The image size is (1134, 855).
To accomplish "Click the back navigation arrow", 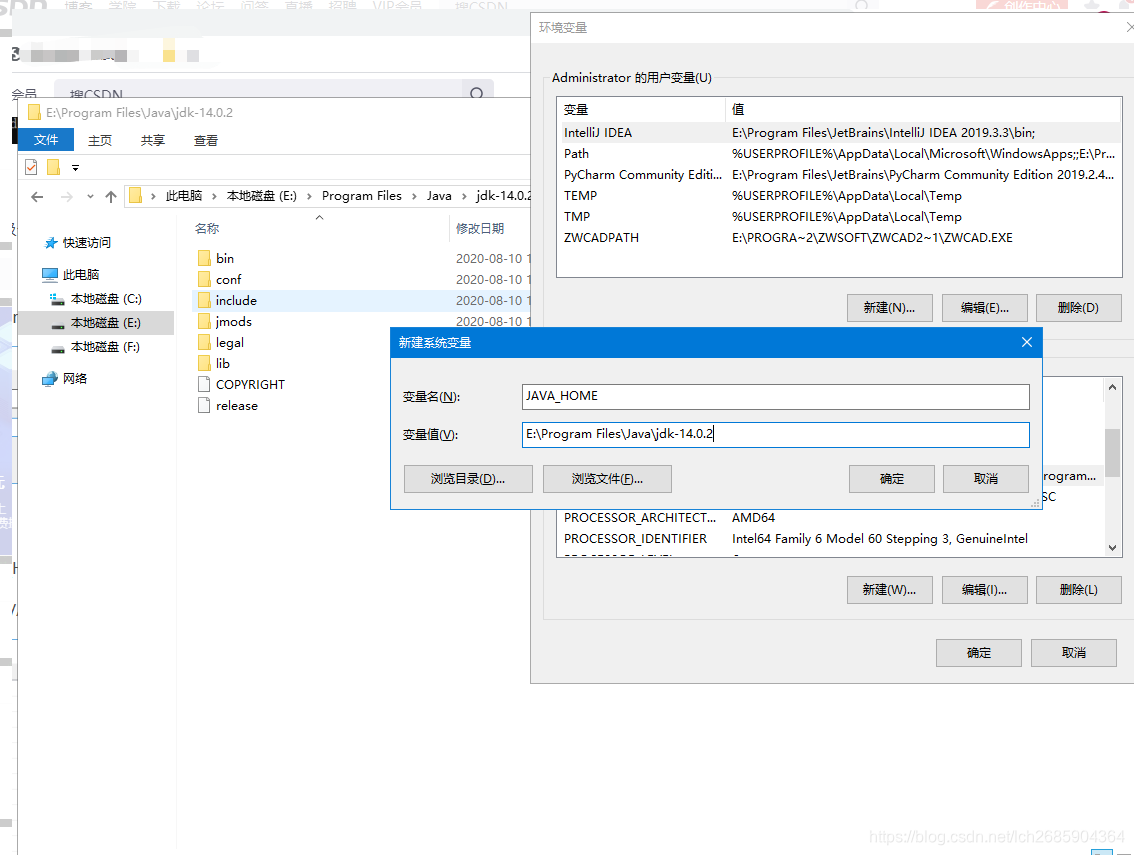I will (x=36, y=196).
